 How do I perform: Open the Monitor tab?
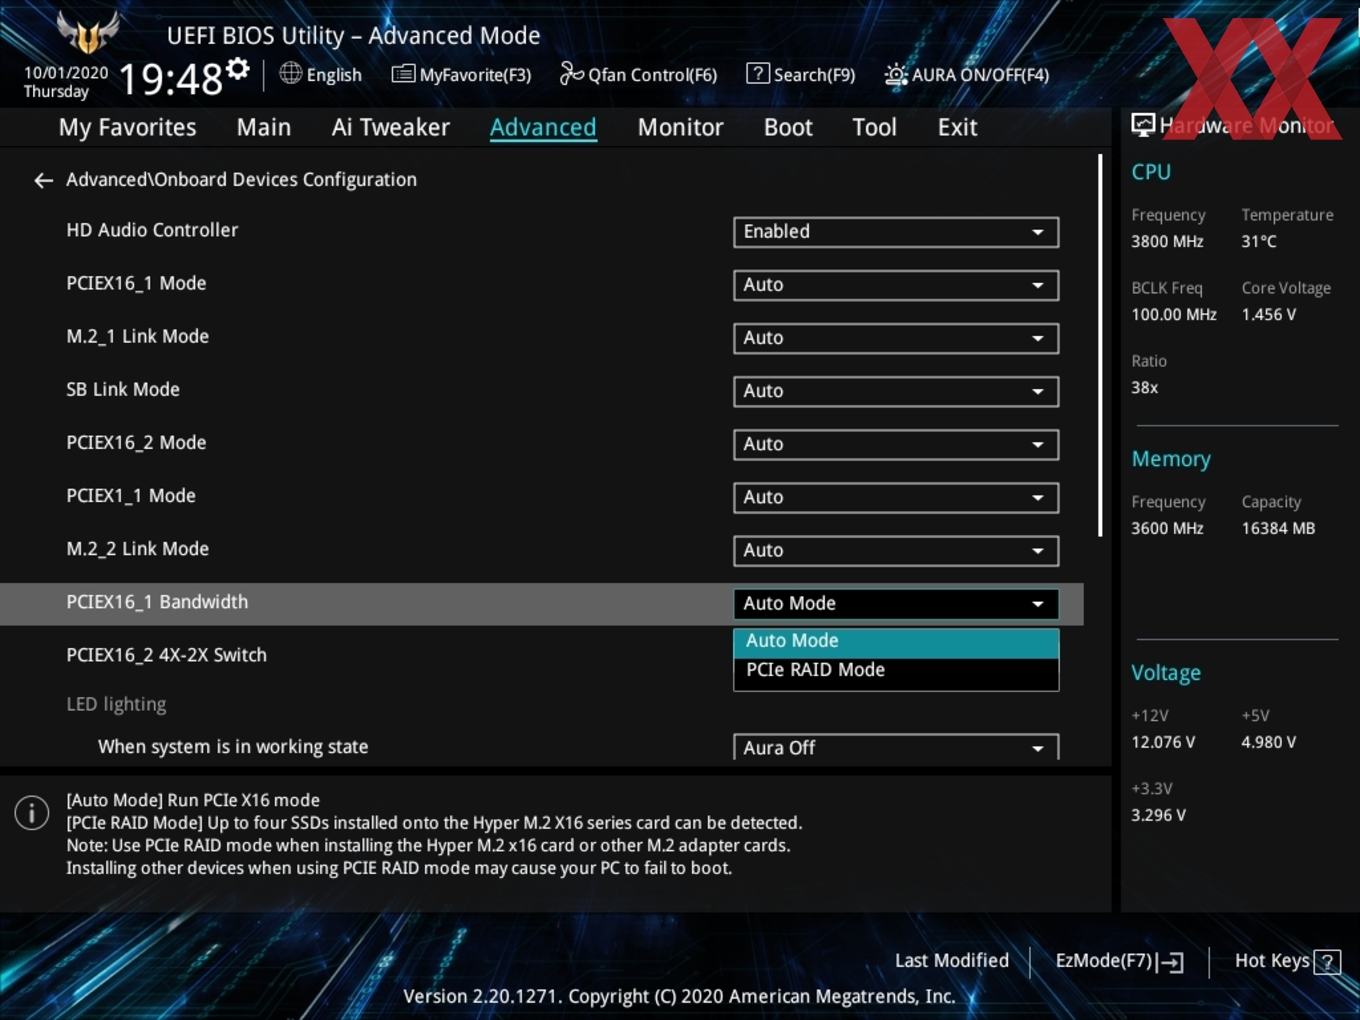(680, 127)
